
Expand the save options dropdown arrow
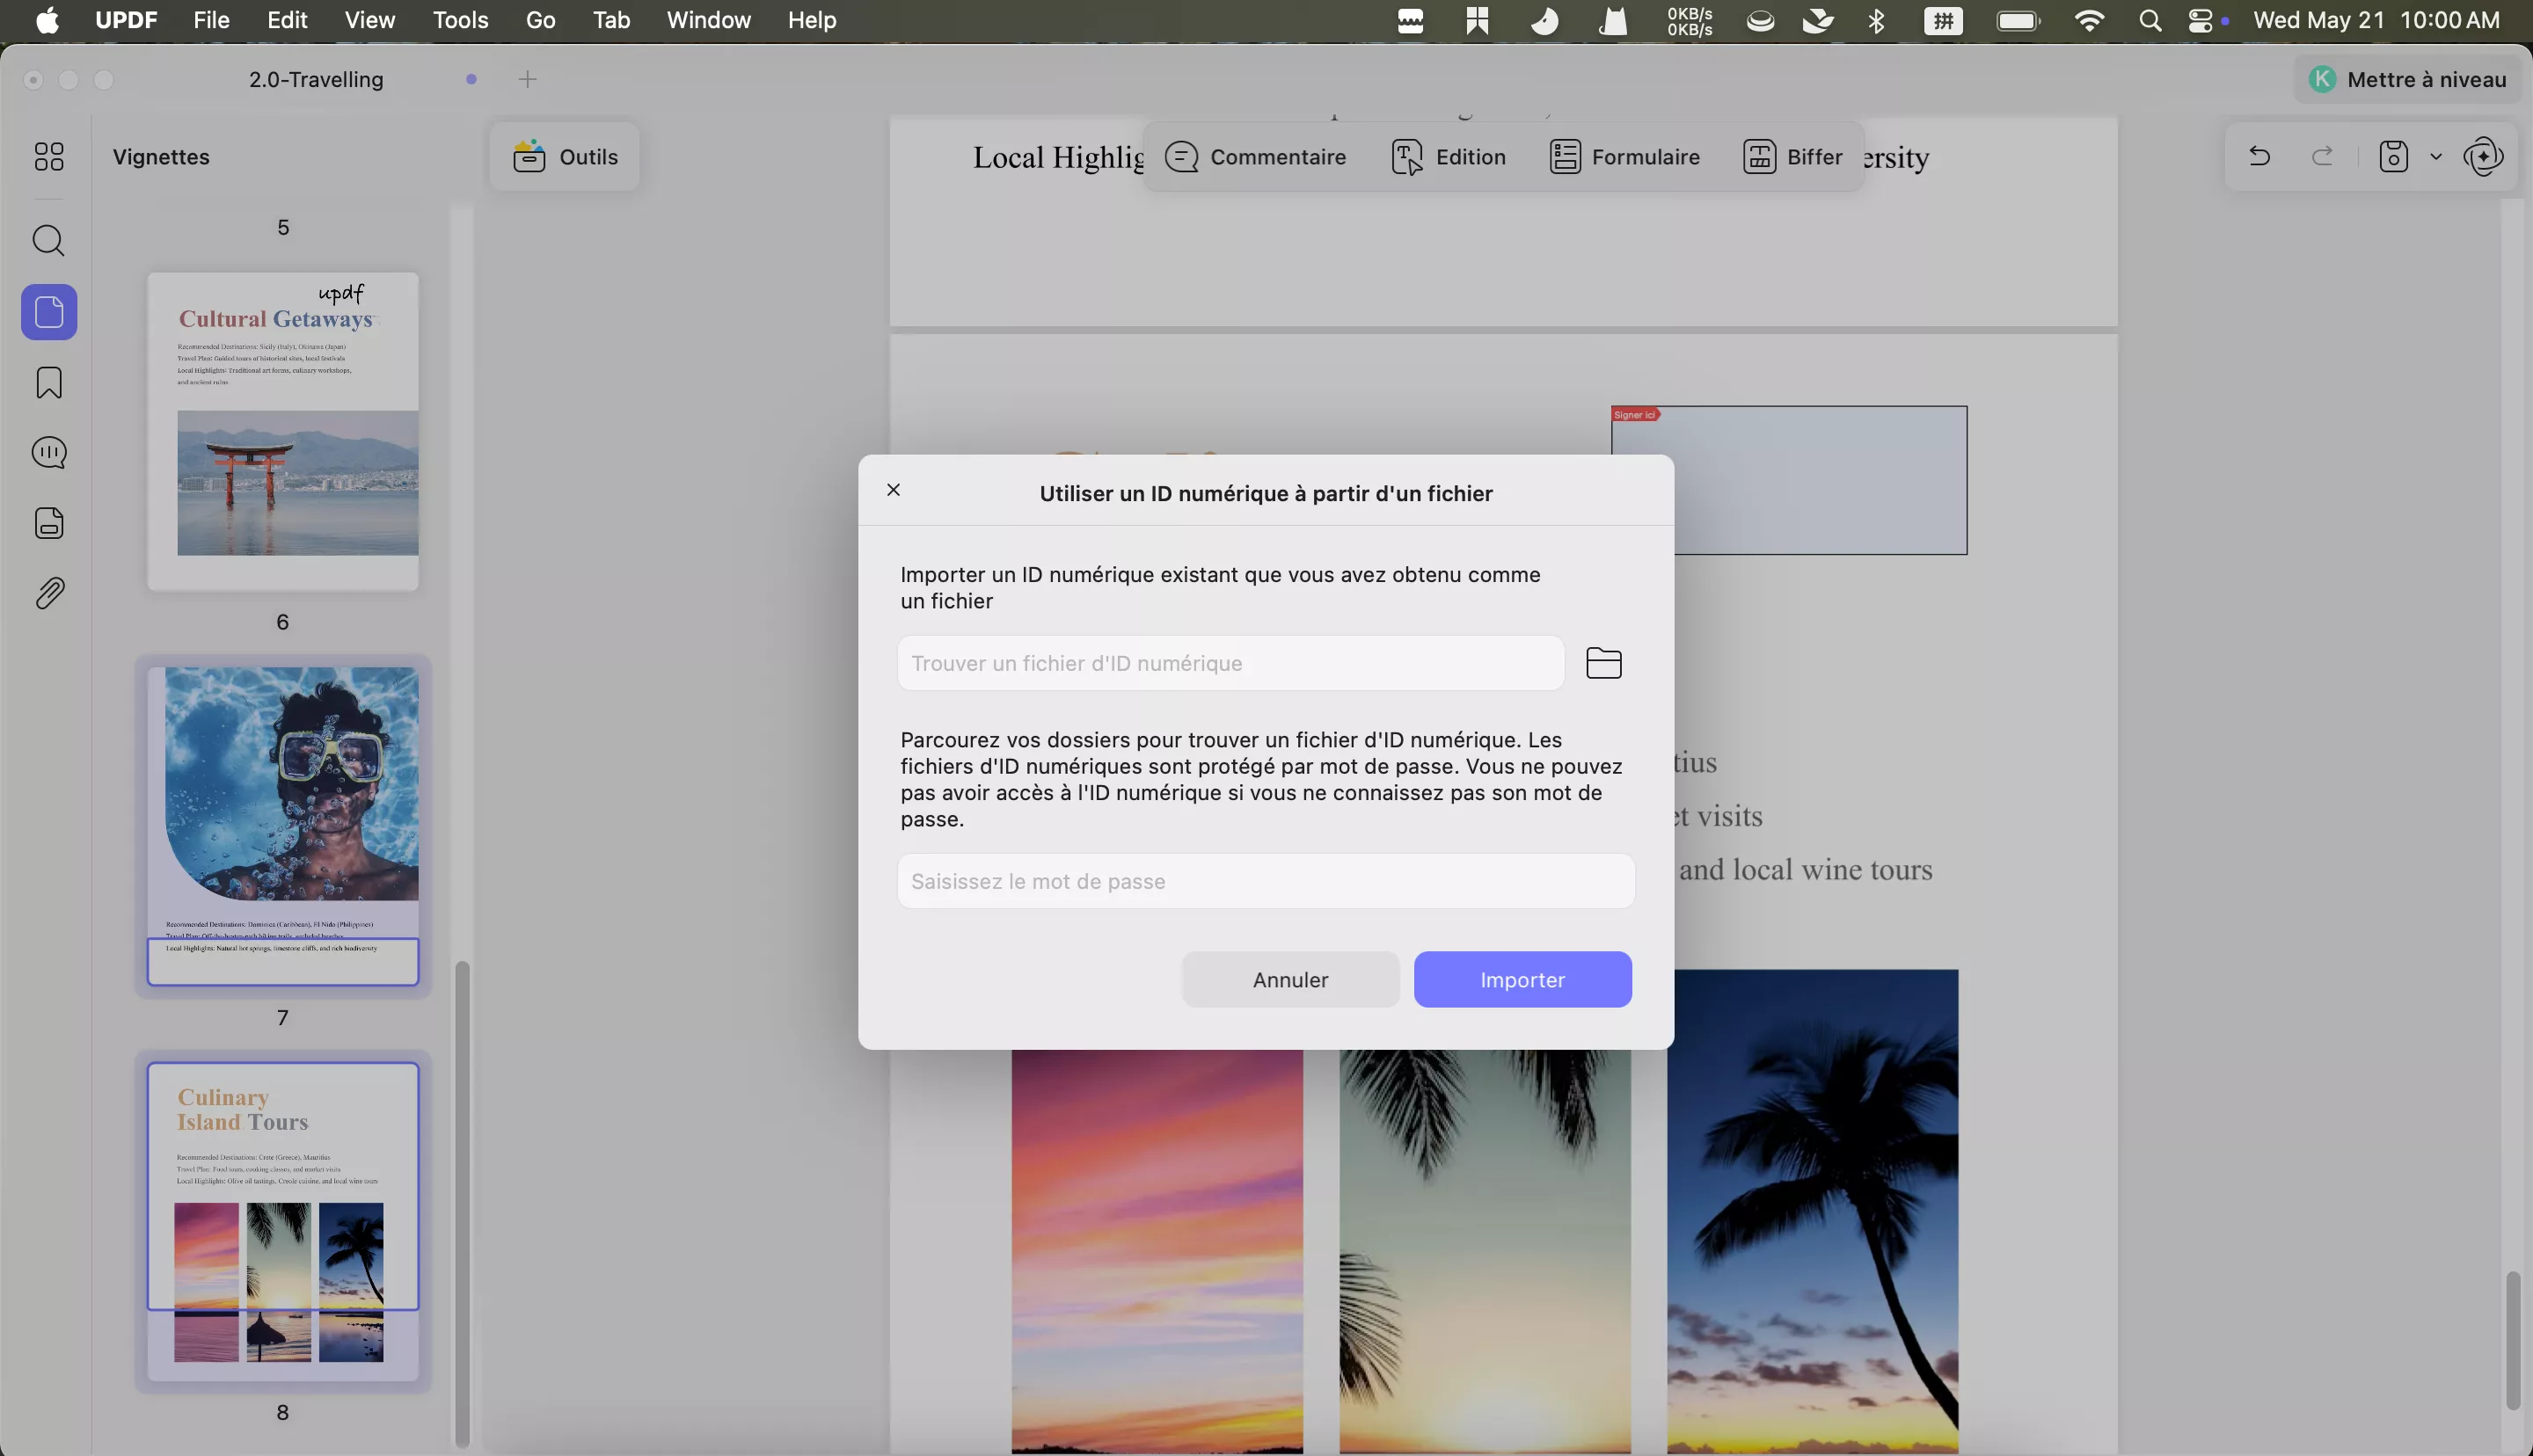coord(2436,157)
